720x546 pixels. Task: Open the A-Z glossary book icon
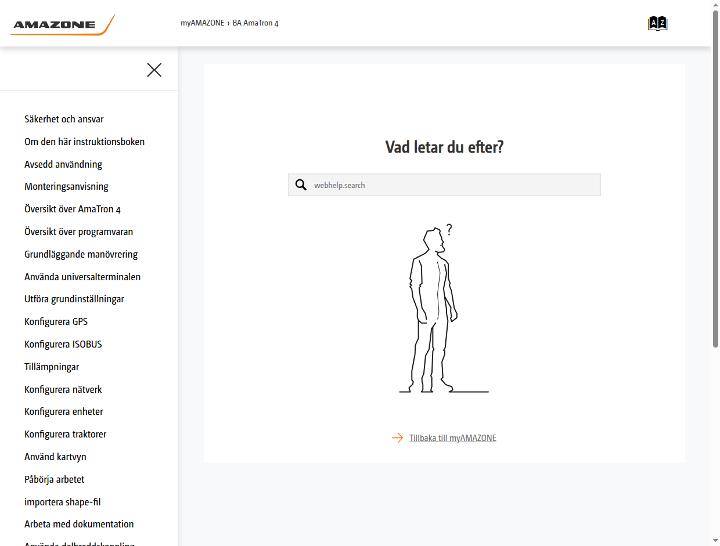click(658, 23)
